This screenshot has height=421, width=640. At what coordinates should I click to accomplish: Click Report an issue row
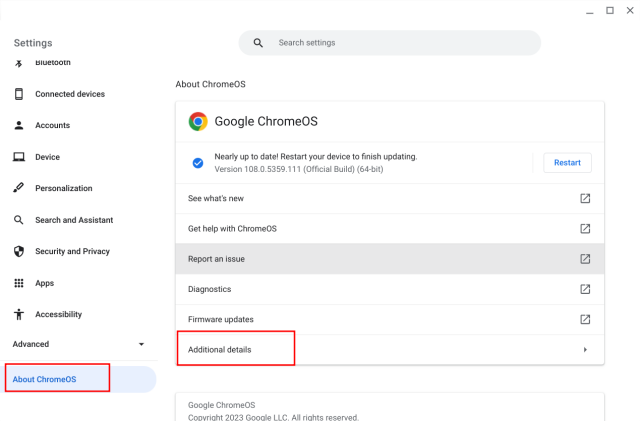(390, 259)
